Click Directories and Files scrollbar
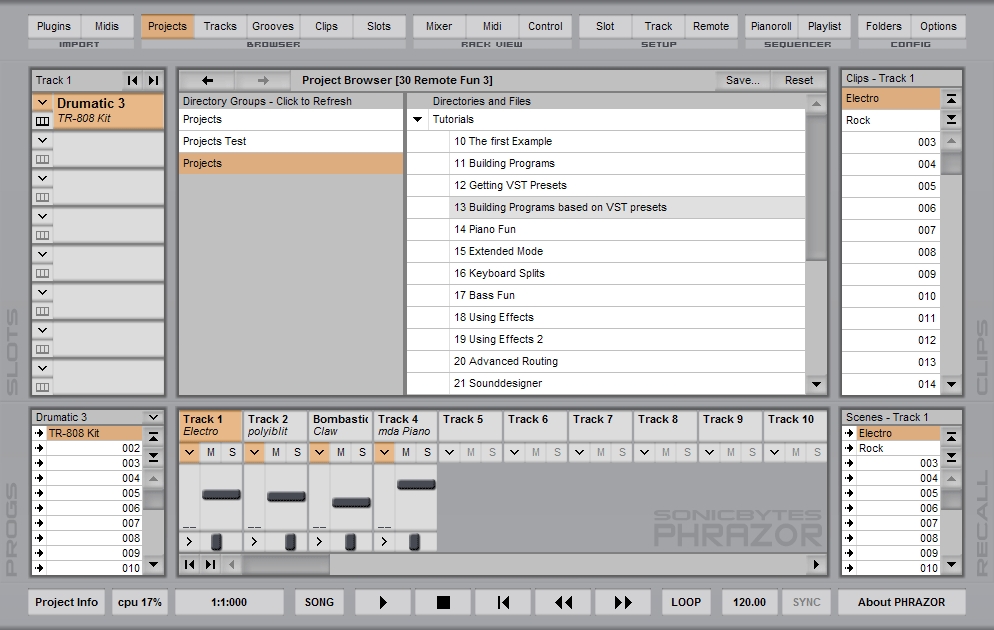Viewport: 994px width, 630px height. (x=816, y=186)
